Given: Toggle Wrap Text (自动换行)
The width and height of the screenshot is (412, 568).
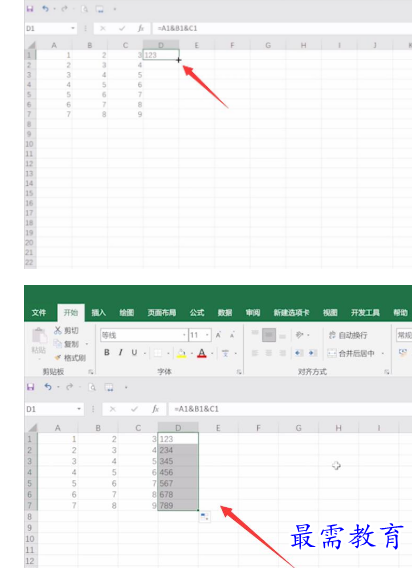Looking at the screenshot, I should click(x=348, y=335).
